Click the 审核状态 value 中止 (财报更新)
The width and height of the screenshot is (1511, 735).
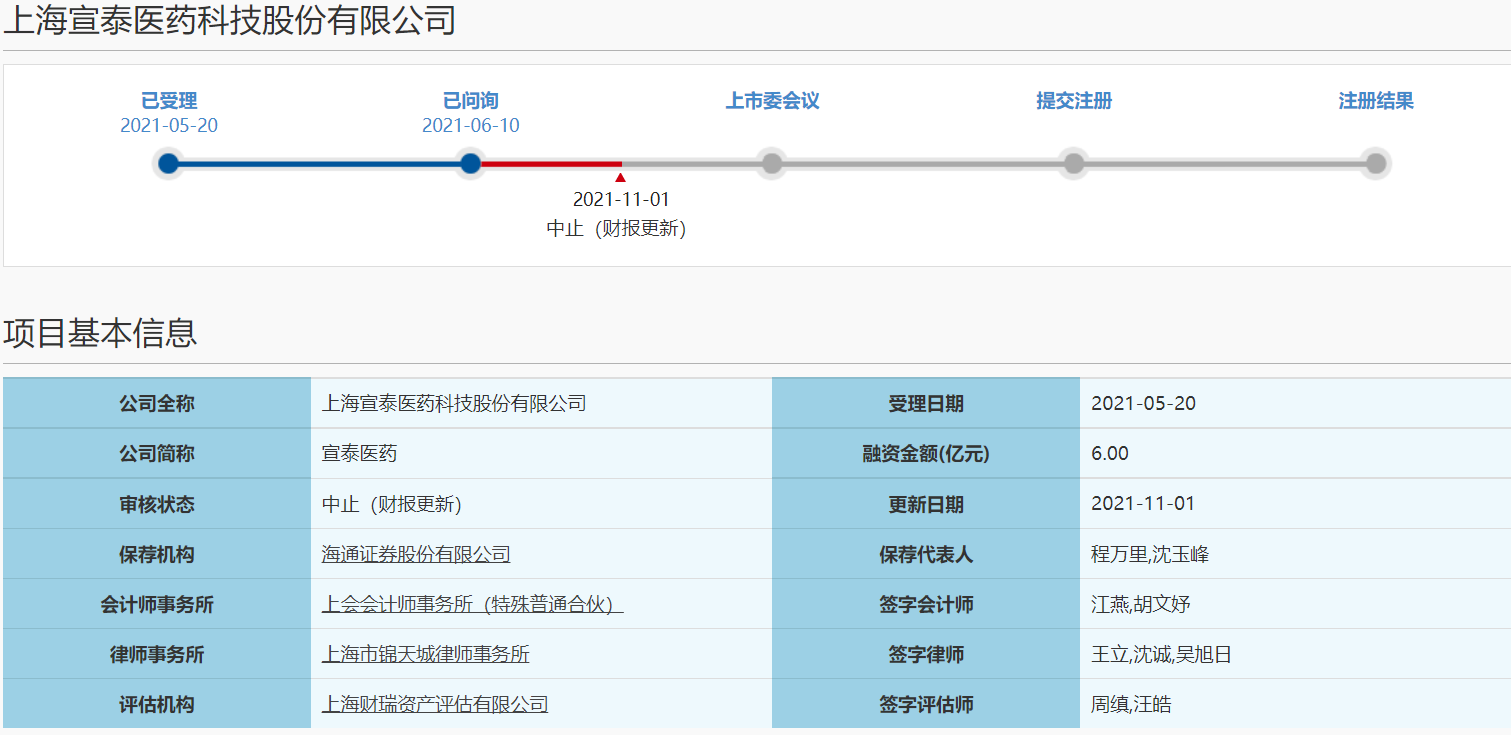click(x=391, y=504)
